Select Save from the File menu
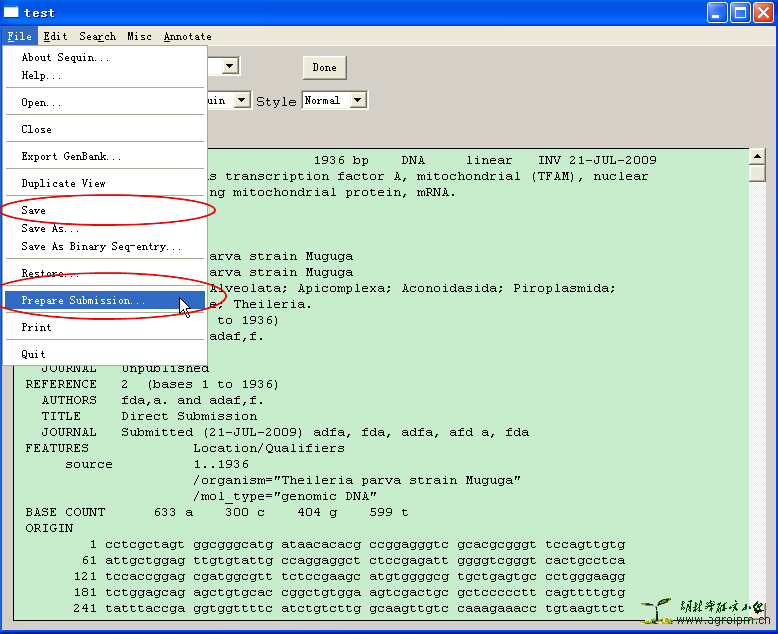The height and width of the screenshot is (634, 778). (x=34, y=210)
